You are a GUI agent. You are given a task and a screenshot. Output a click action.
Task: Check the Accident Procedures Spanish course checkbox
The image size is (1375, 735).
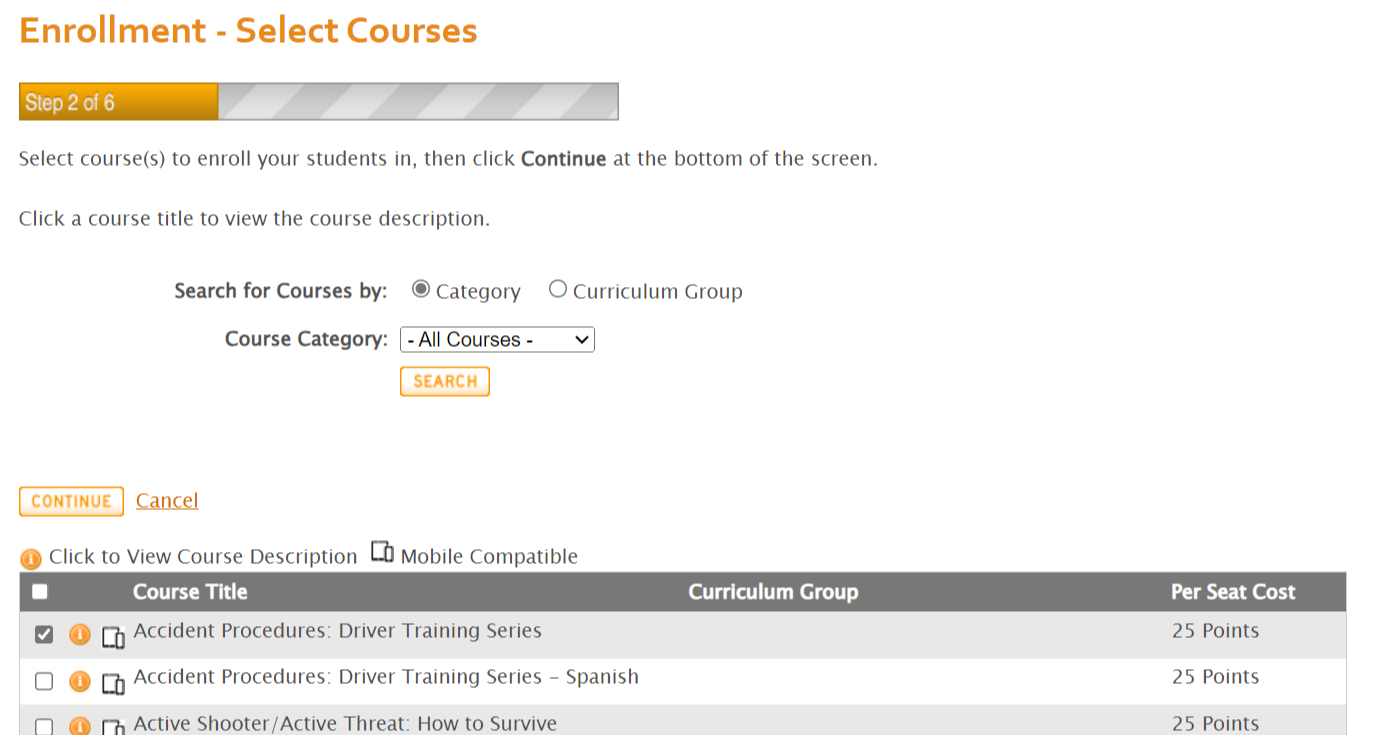(x=44, y=681)
